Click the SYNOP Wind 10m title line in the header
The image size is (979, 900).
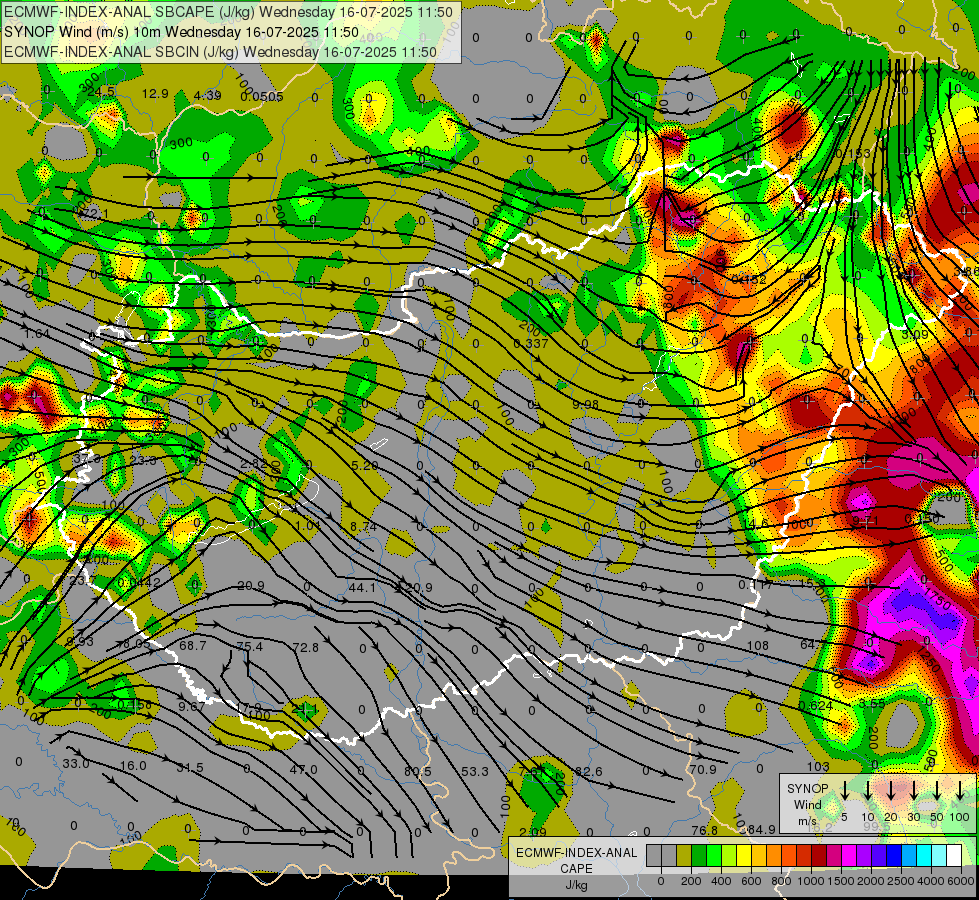click(181, 32)
